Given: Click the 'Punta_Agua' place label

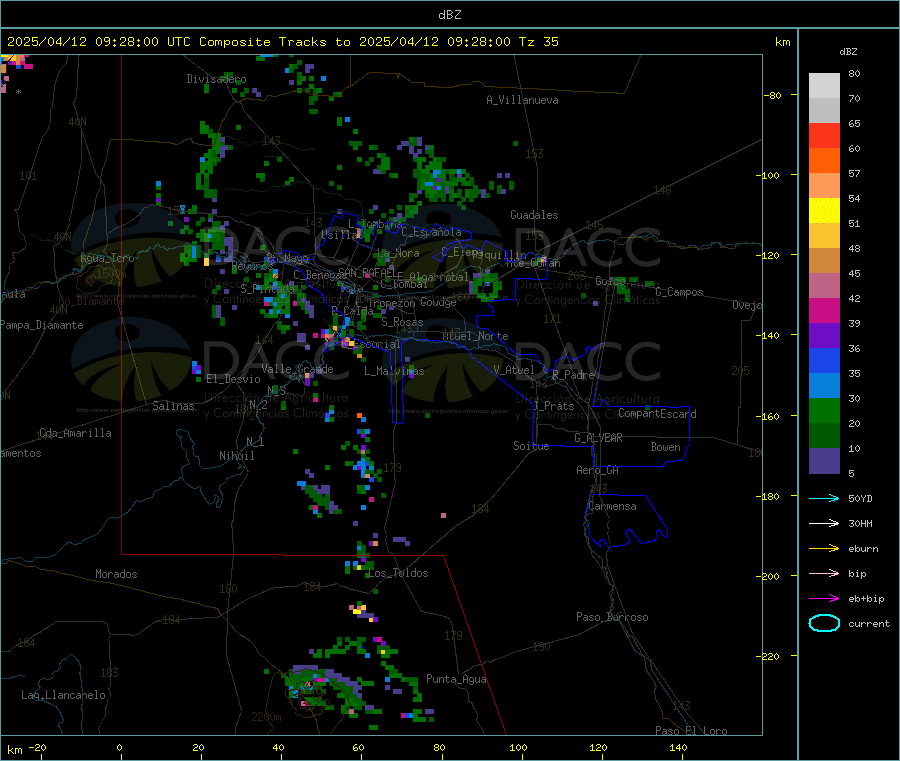Looking at the screenshot, I should (456, 679).
